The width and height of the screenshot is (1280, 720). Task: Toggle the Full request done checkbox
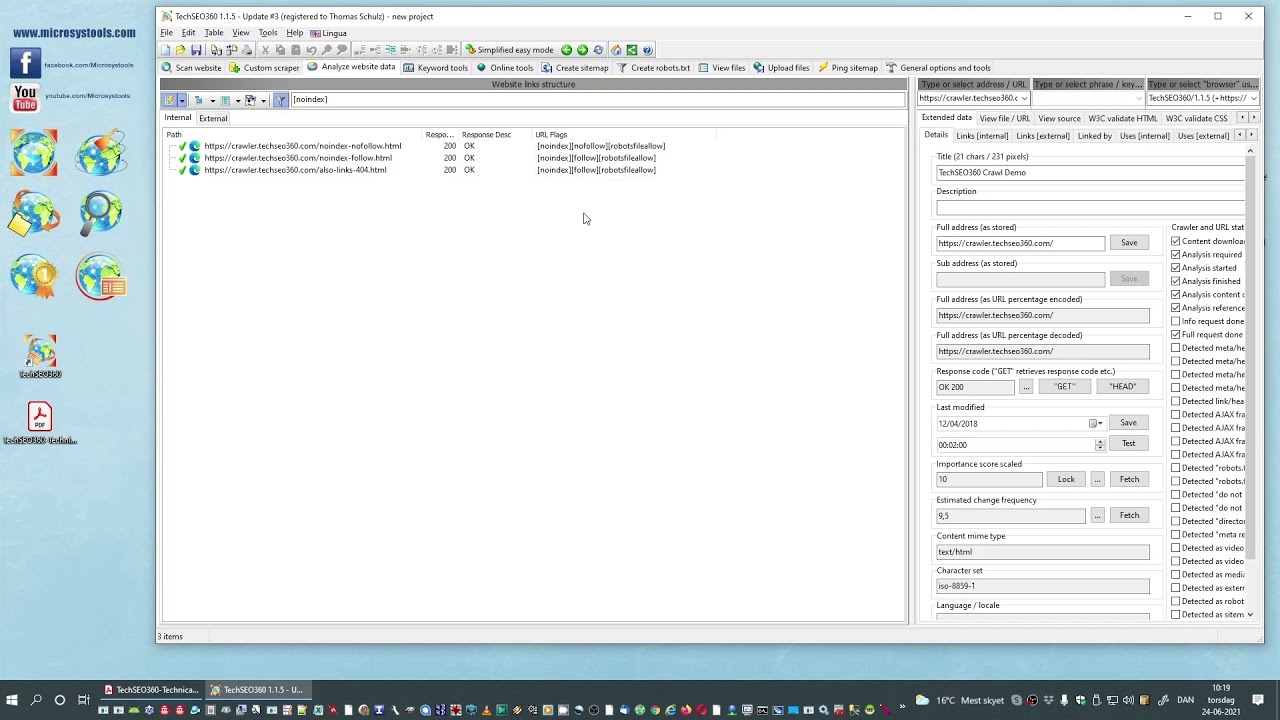[1176, 335]
